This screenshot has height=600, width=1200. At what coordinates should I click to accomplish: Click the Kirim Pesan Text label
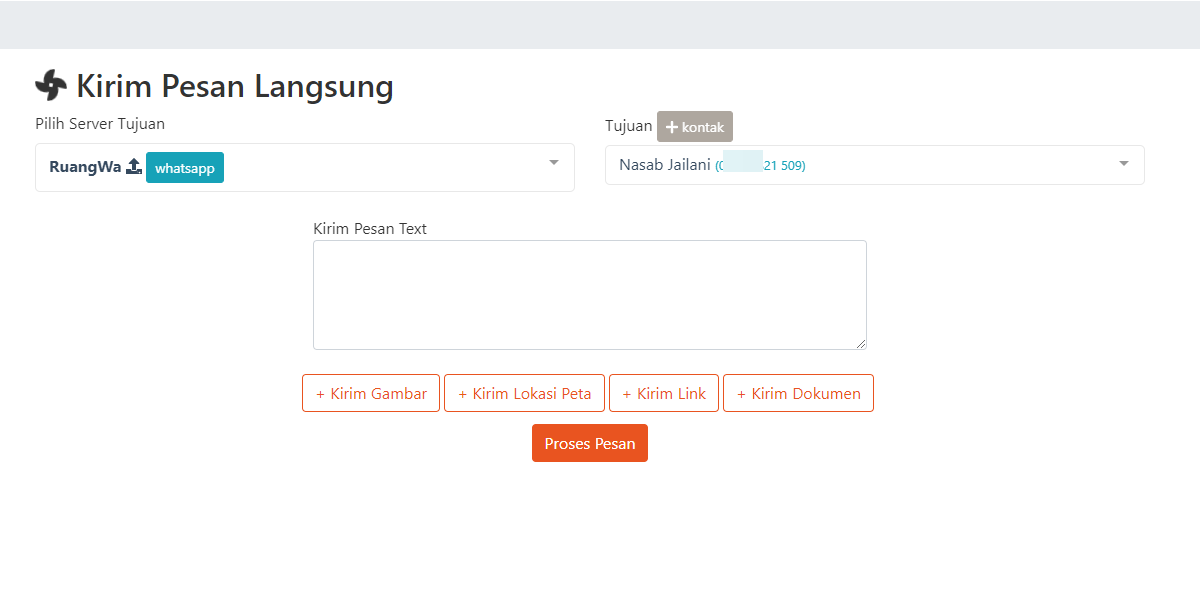click(370, 229)
